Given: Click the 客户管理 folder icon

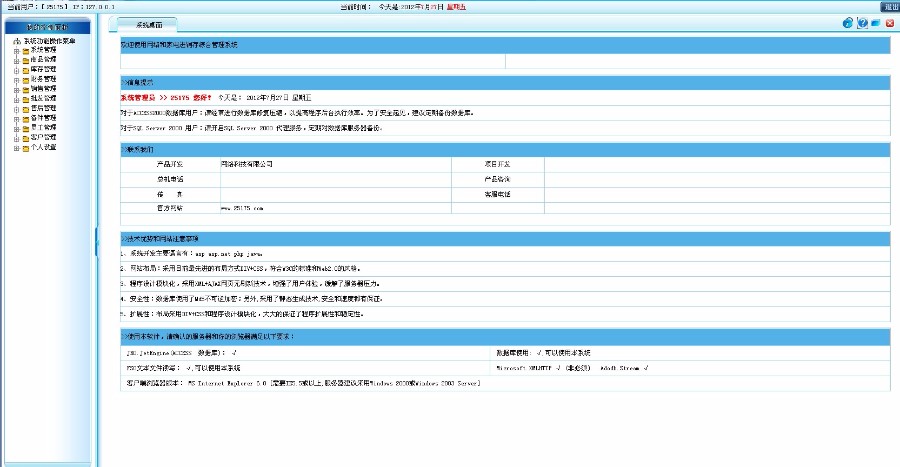Looking at the screenshot, I should [26, 139].
